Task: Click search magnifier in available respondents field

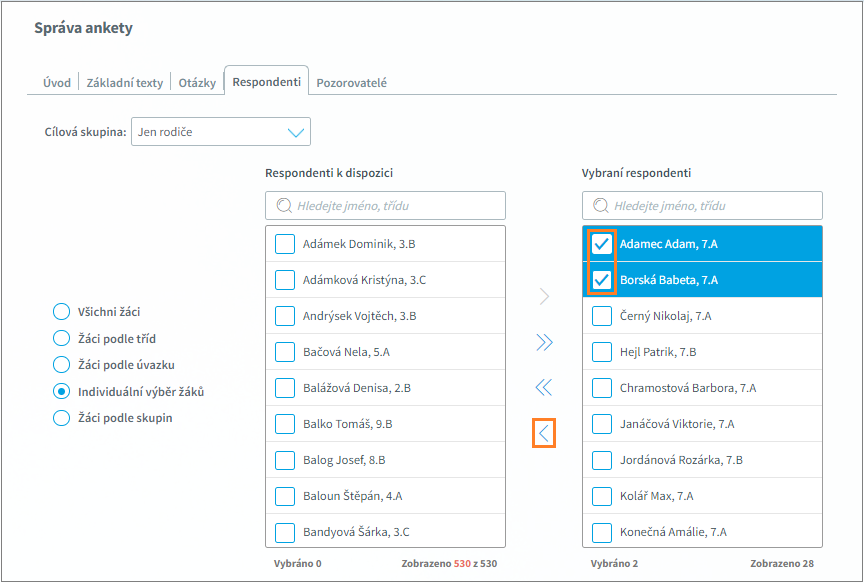Action: pyautogui.click(x=284, y=206)
